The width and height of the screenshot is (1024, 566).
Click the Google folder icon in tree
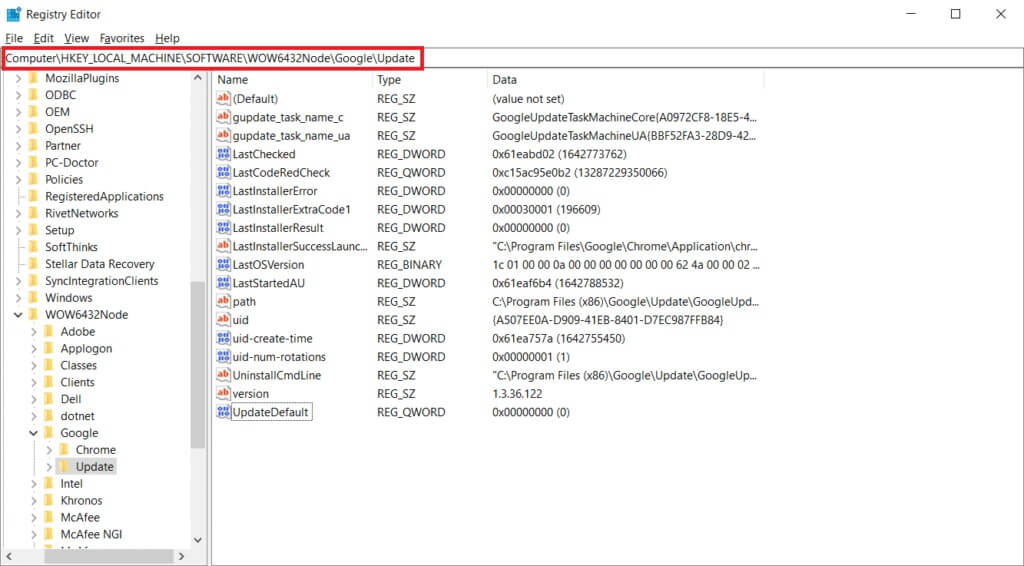49,433
